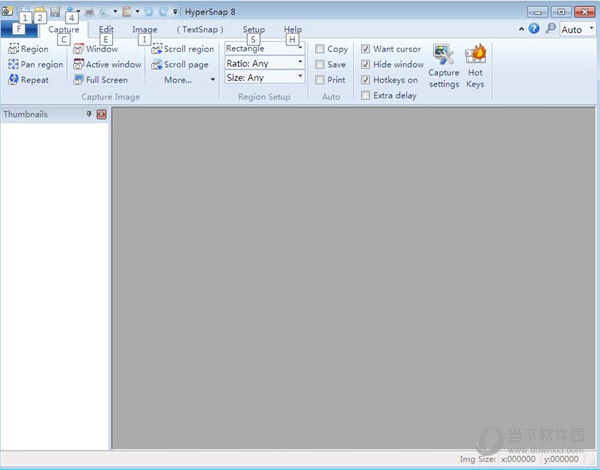Screen dimensions: 600x470
Task: Open the dropdown arrow beside the Copy icon
Action: (115, 11)
